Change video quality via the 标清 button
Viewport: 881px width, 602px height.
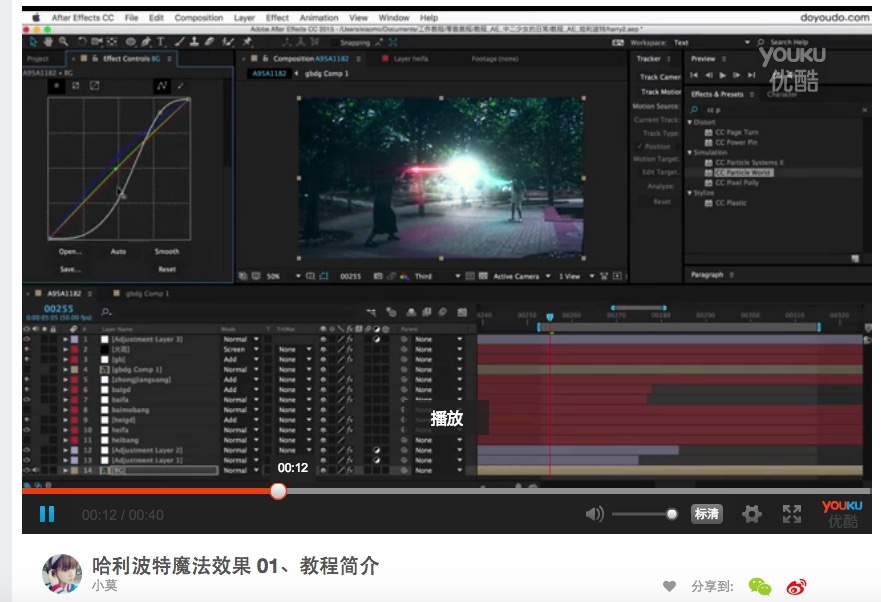(x=706, y=514)
